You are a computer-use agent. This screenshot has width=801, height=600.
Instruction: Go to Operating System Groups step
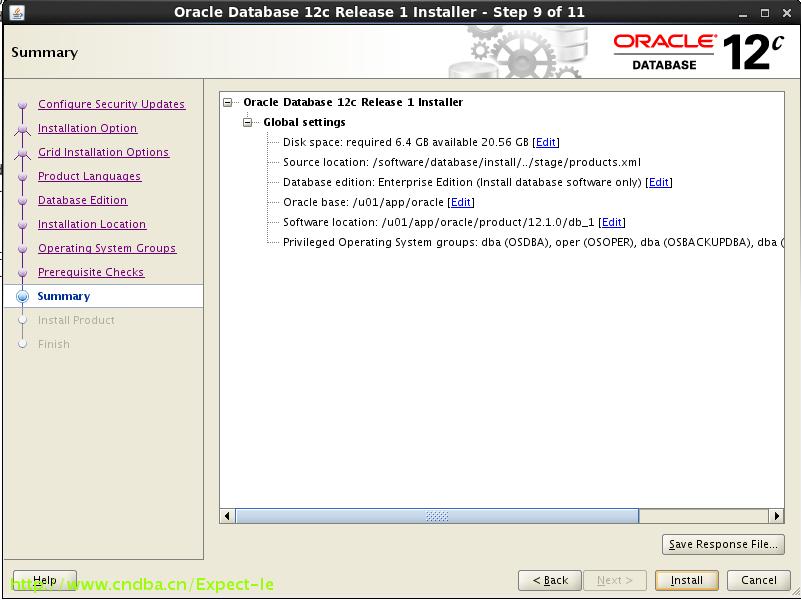[107, 248]
